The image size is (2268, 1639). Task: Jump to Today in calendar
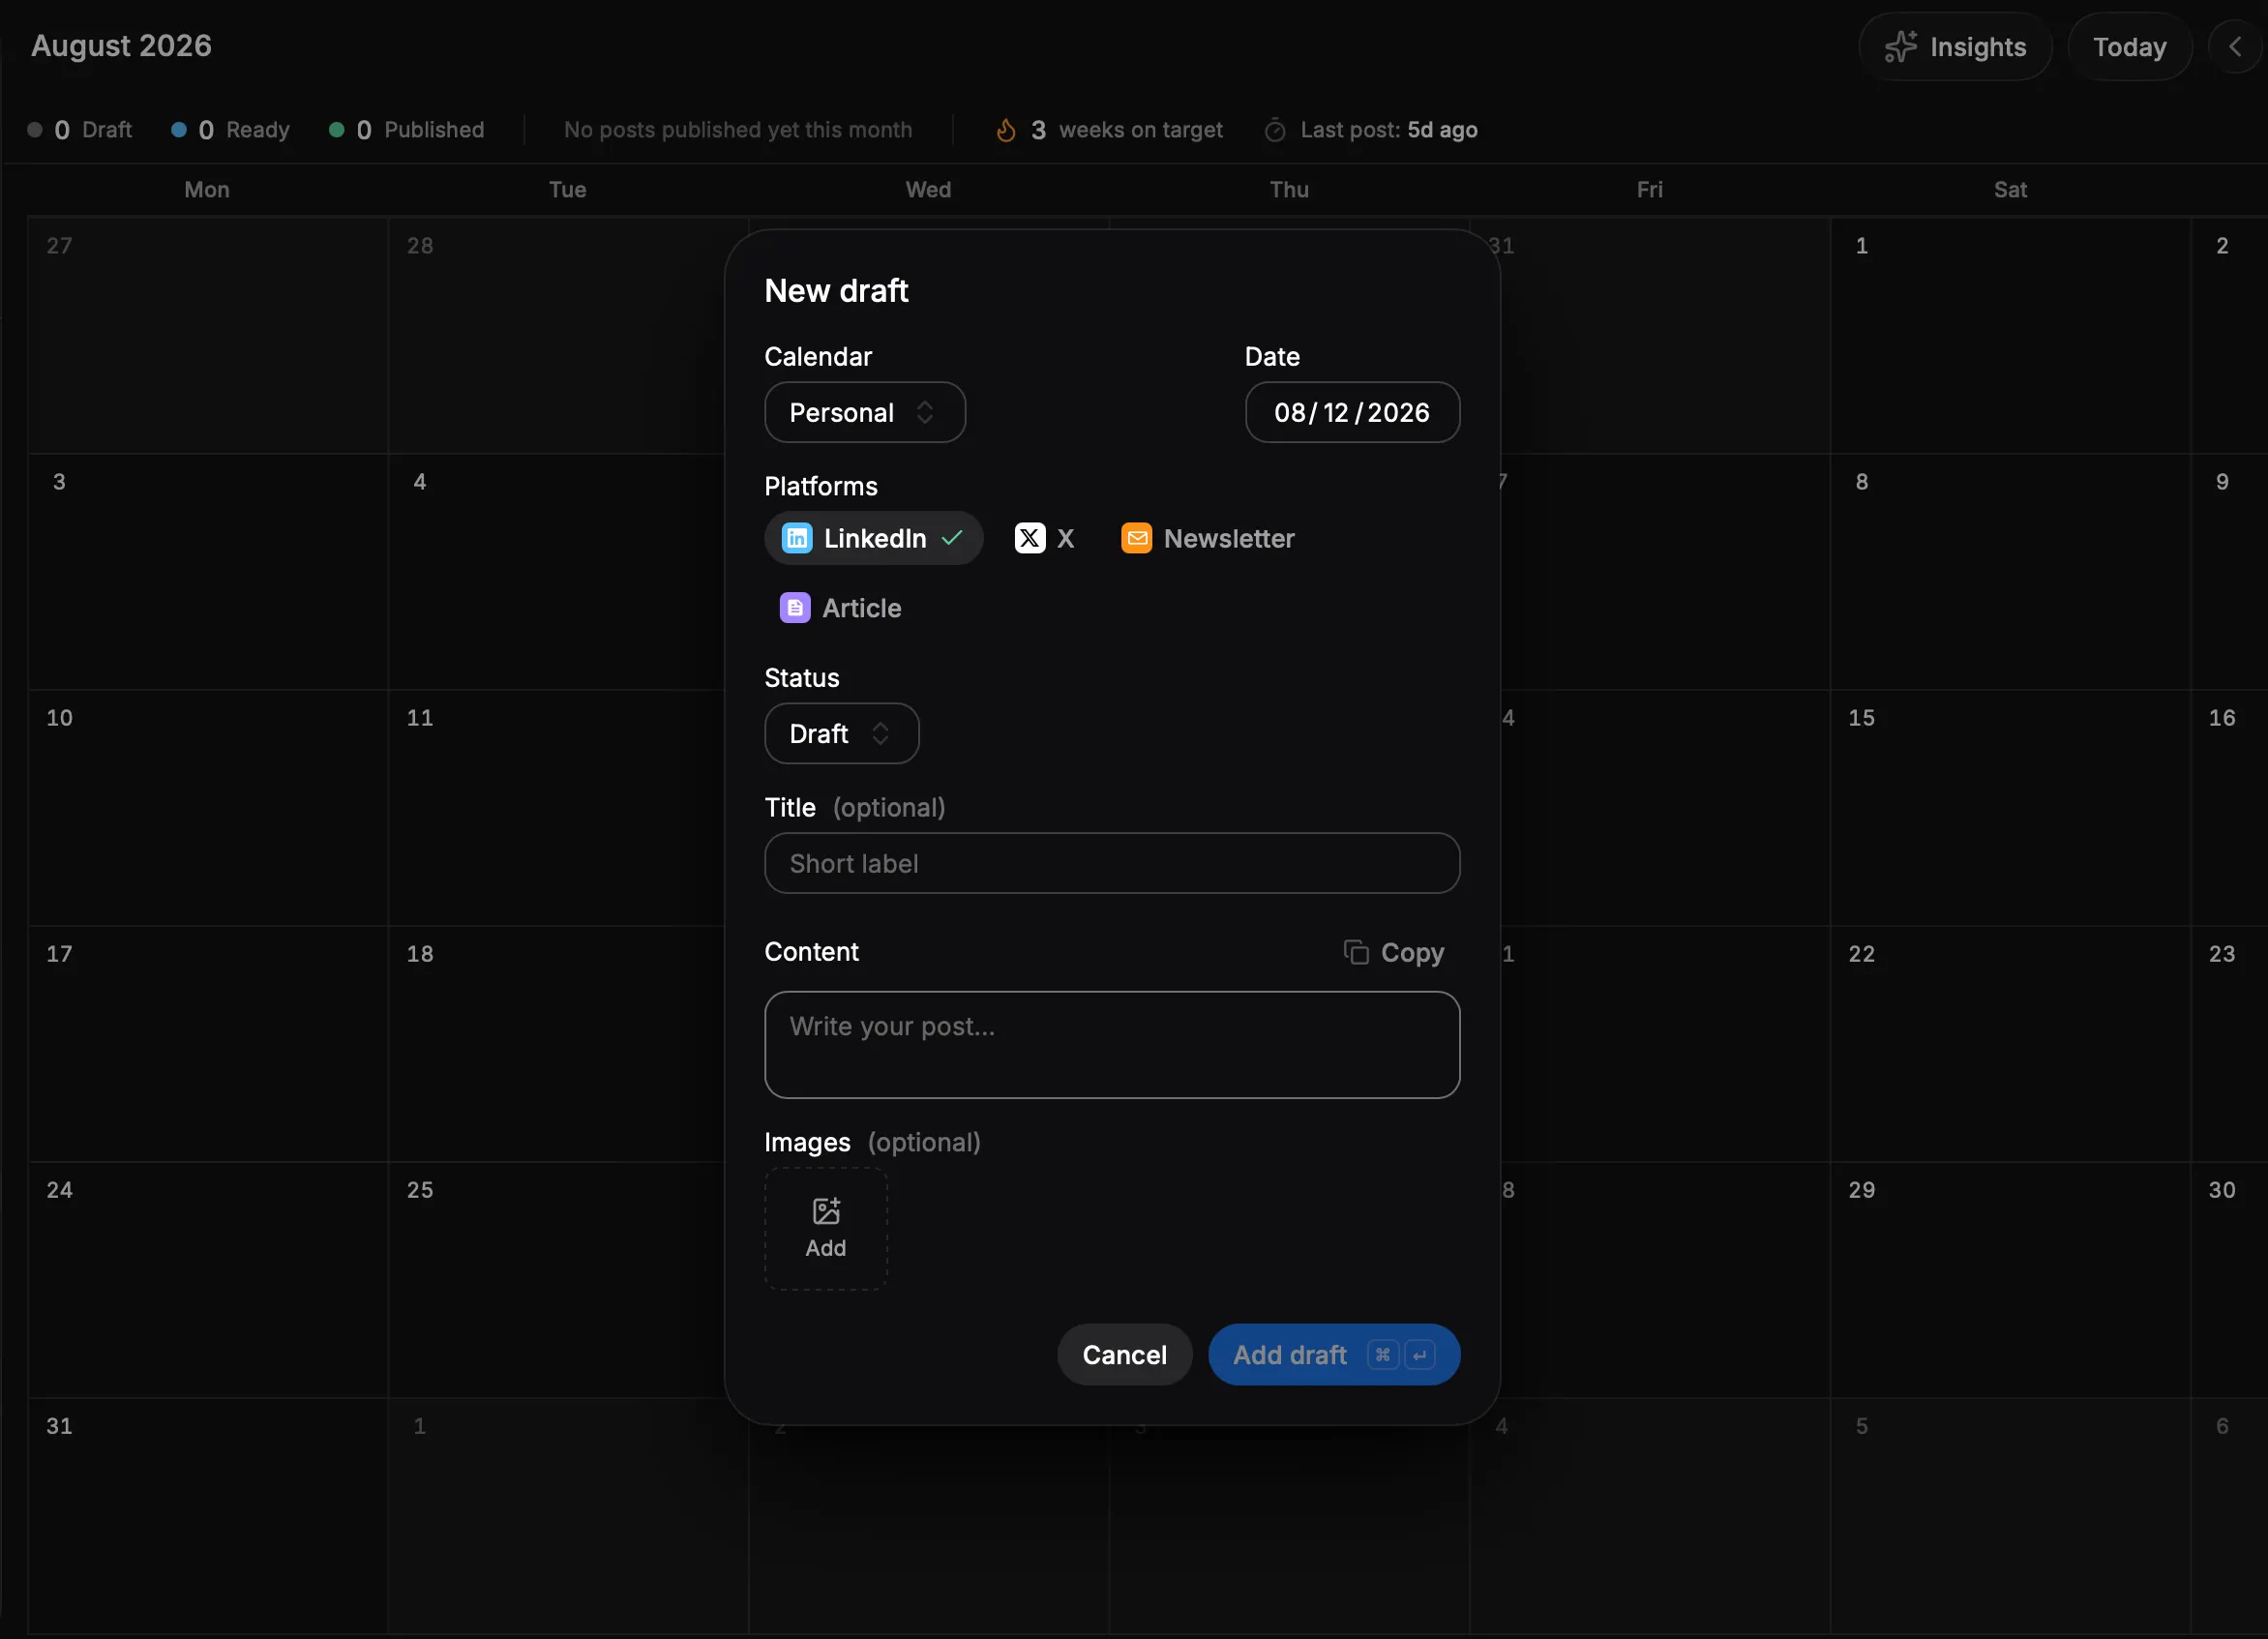click(2129, 47)
